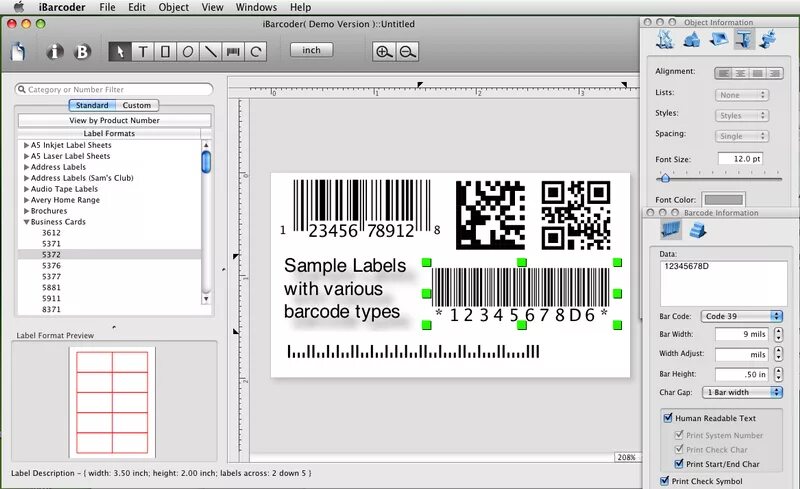Open the Bar Code type dropdown
This screenshot has width=800, height=489.
[741, 316]
